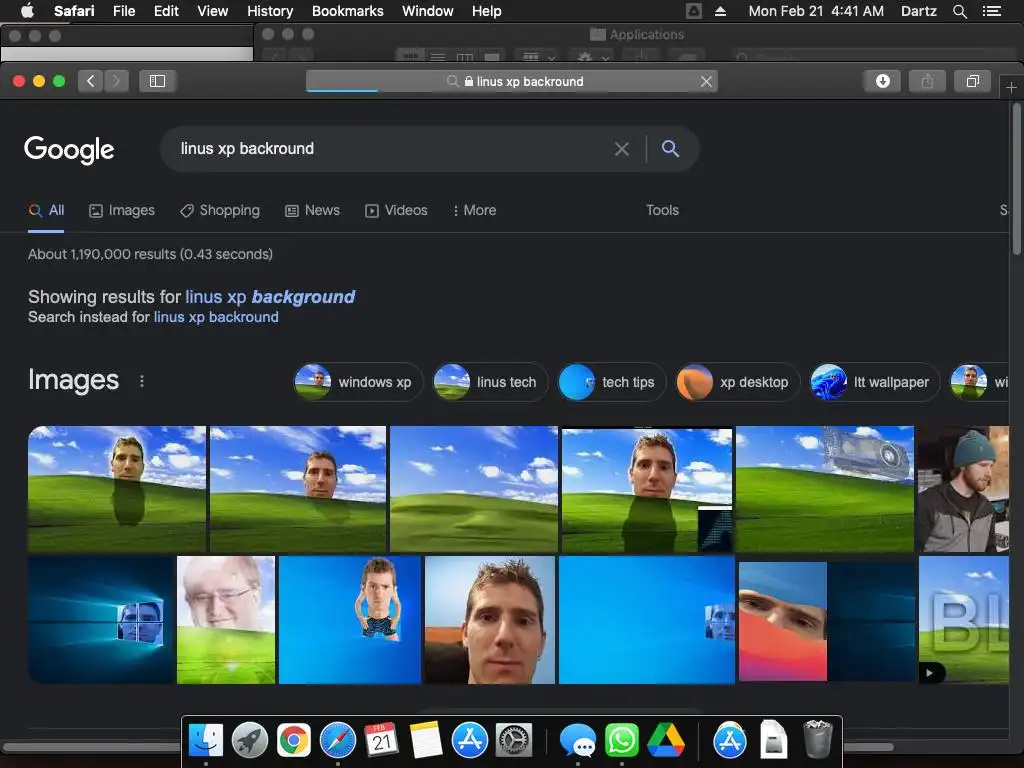
Task: Expand the More search options
Action: [x=474, y=210]
